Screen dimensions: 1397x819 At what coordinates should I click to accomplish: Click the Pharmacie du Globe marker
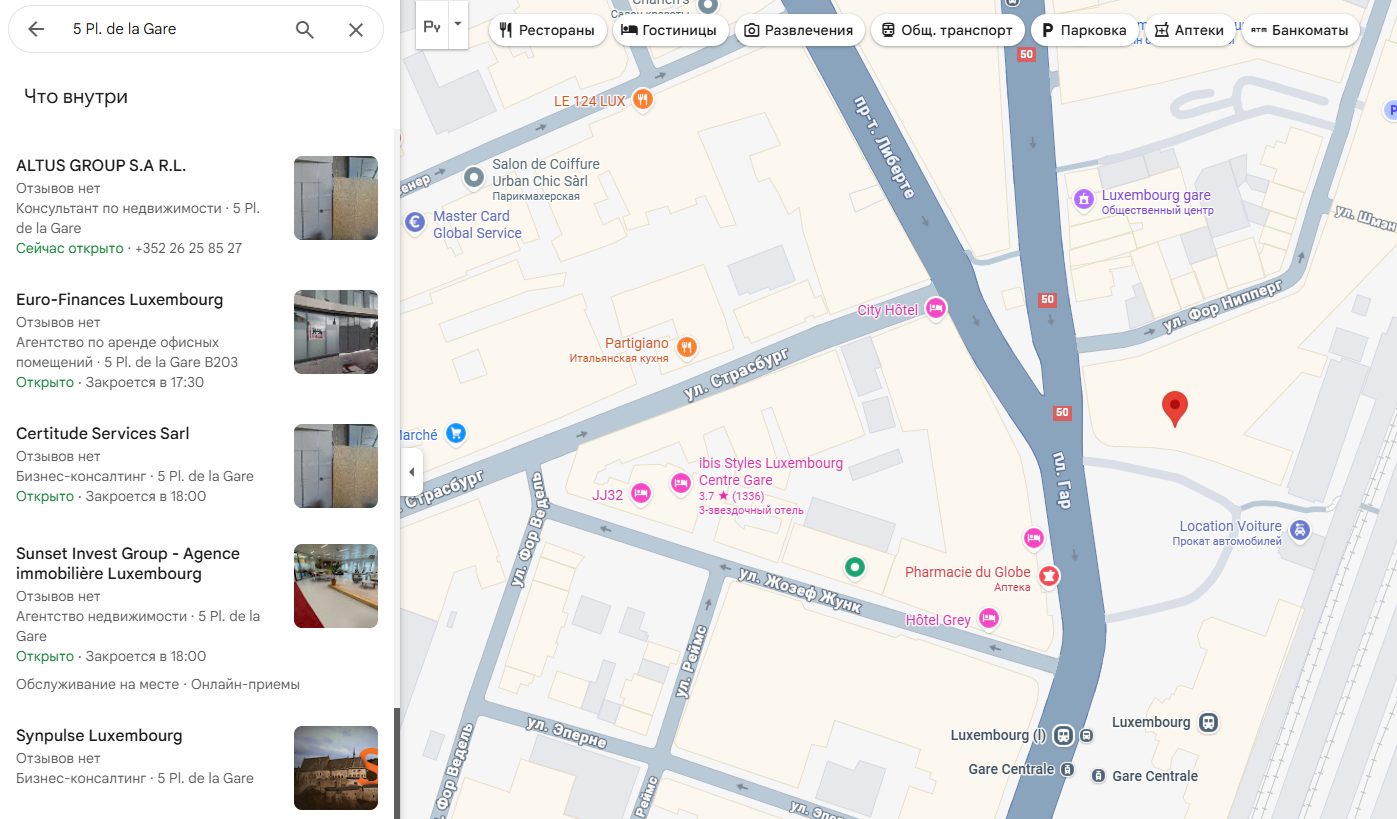click(1048, 576)
